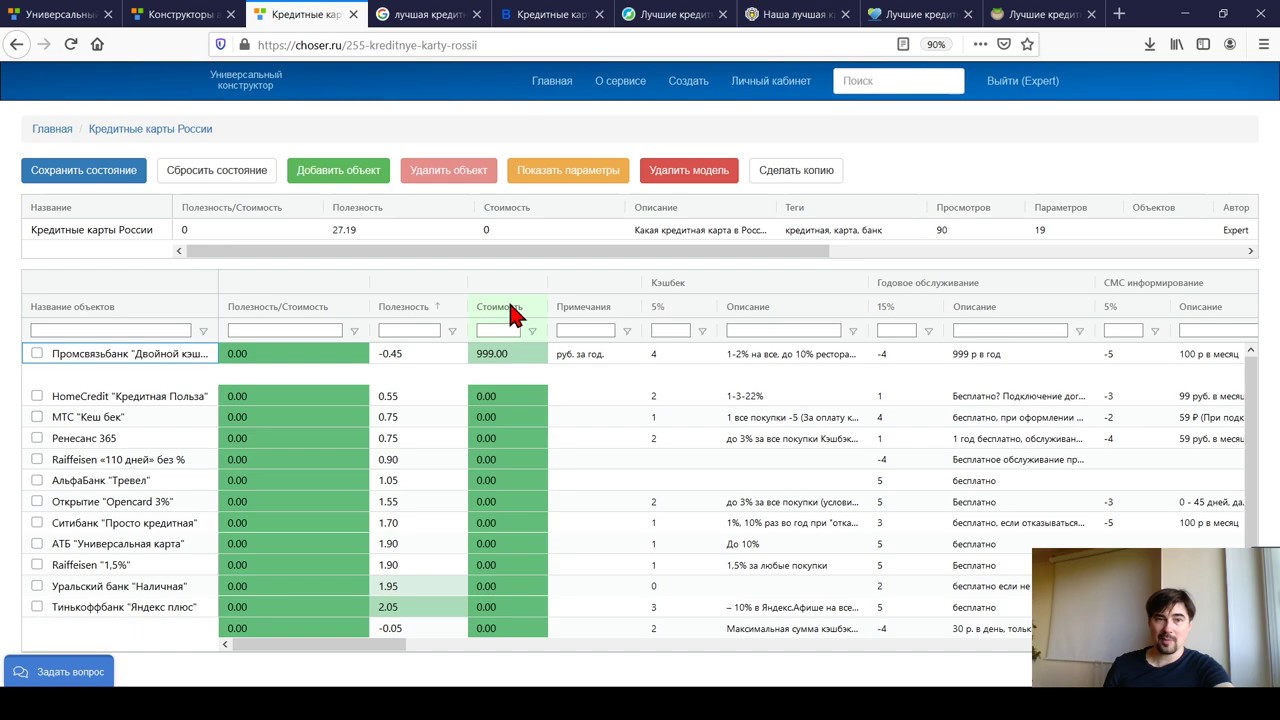The width and height of the screenshot is (1280, 720).
Task: Log out via Выйти (Expert) link
Action: point(1023,81)
